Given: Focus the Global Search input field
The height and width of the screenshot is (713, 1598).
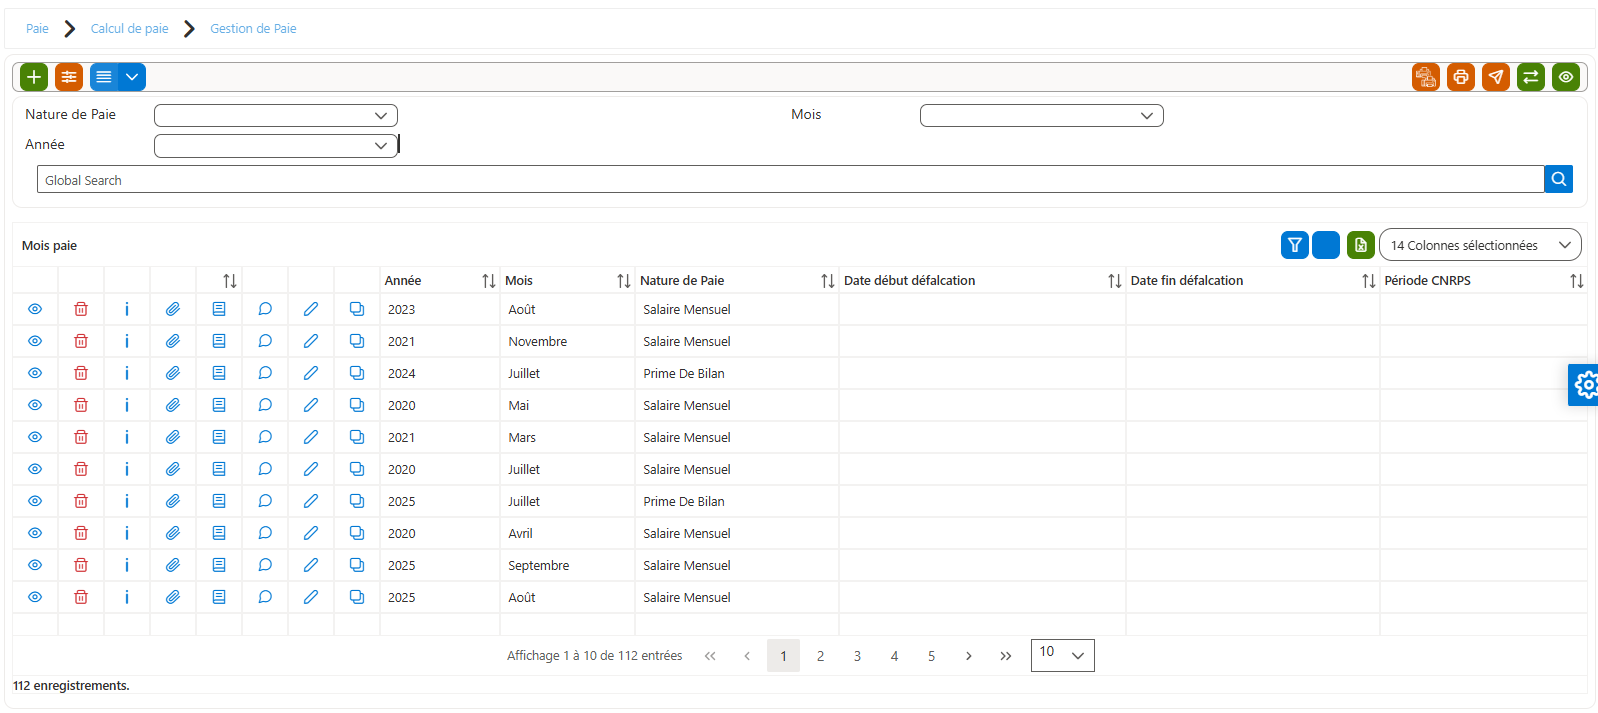Looking at the screenshot, I should [790, 180].
